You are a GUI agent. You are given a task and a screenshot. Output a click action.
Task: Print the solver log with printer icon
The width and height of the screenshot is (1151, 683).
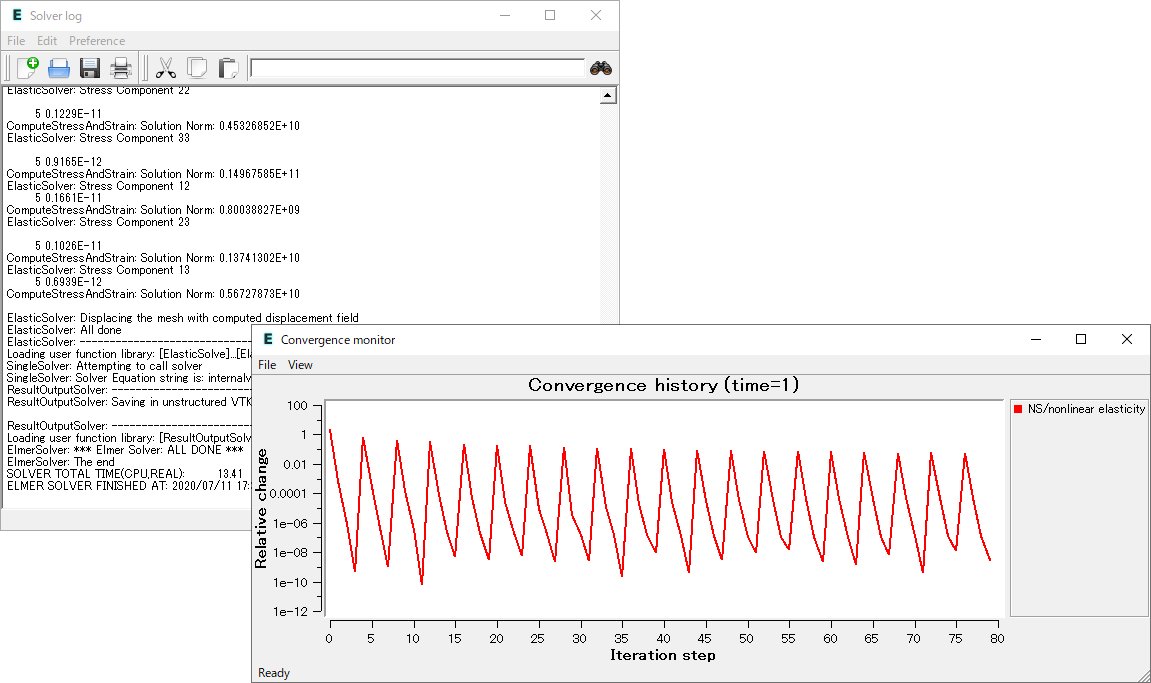121,68
